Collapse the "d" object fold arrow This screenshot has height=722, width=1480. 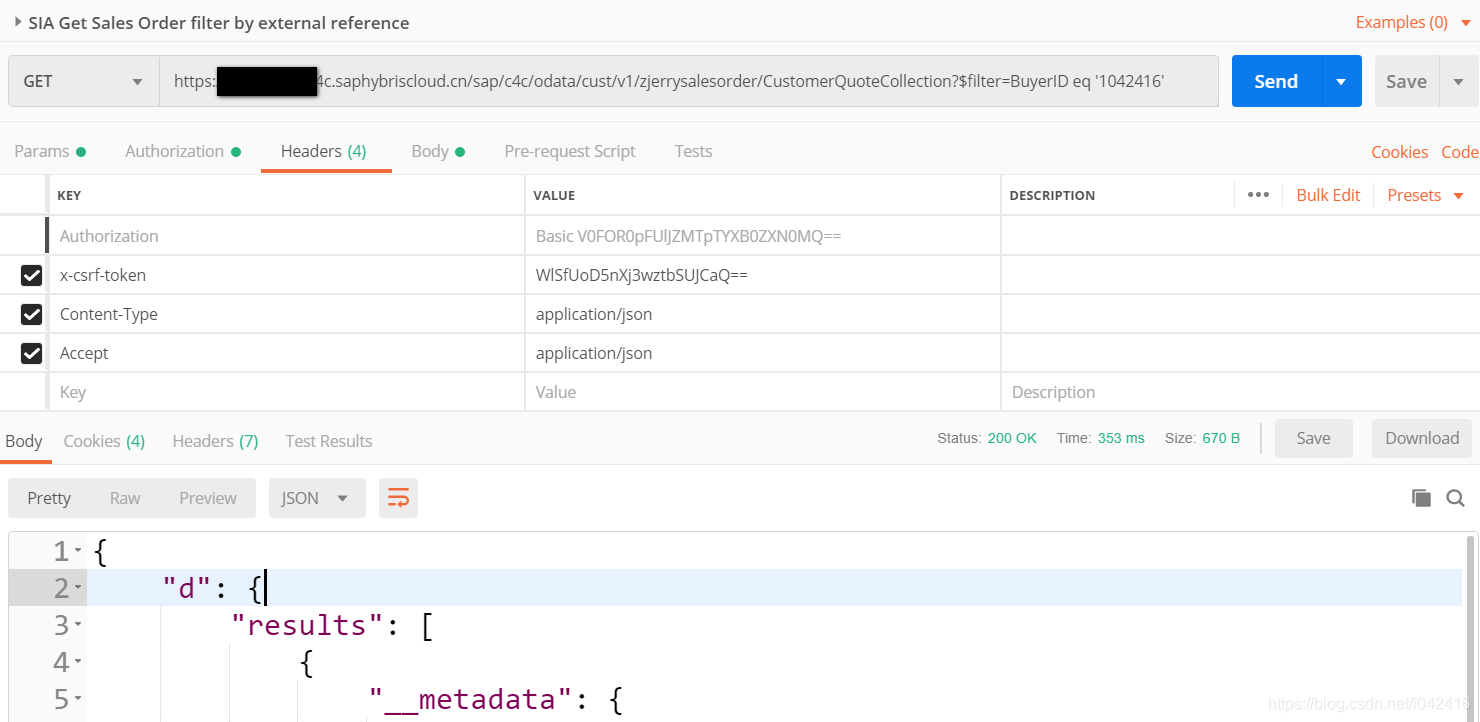coord(78,588)
